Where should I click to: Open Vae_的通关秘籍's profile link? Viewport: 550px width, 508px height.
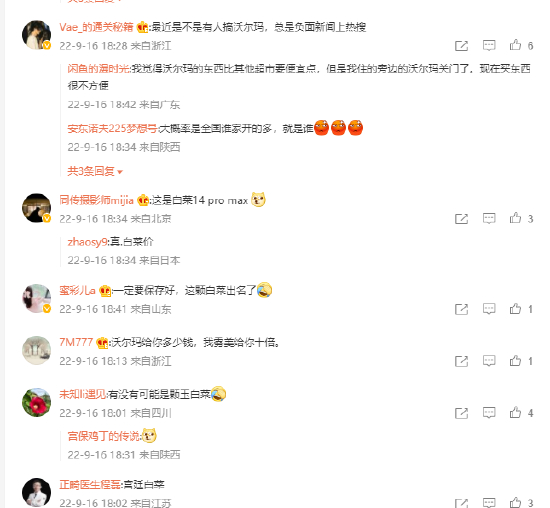[x=96, y=27]
